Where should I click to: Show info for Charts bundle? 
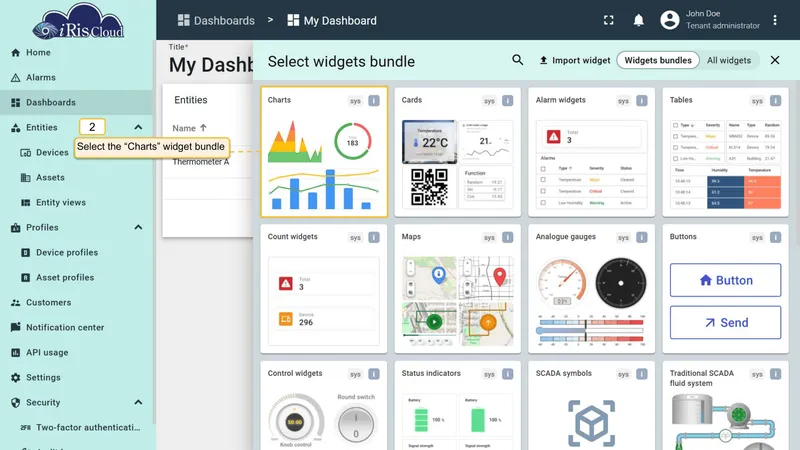(x=374, y=101)
